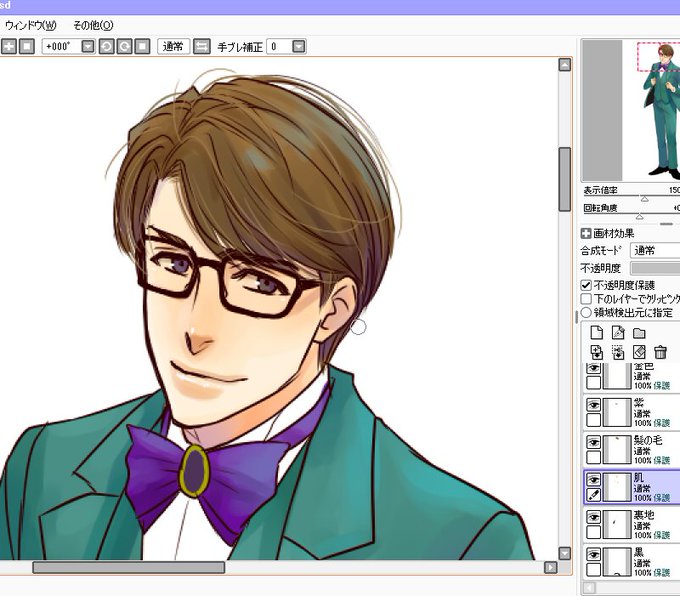Clear the layer with eraser icon
Screen dimensions: 680x596
[x=639, y=352]
